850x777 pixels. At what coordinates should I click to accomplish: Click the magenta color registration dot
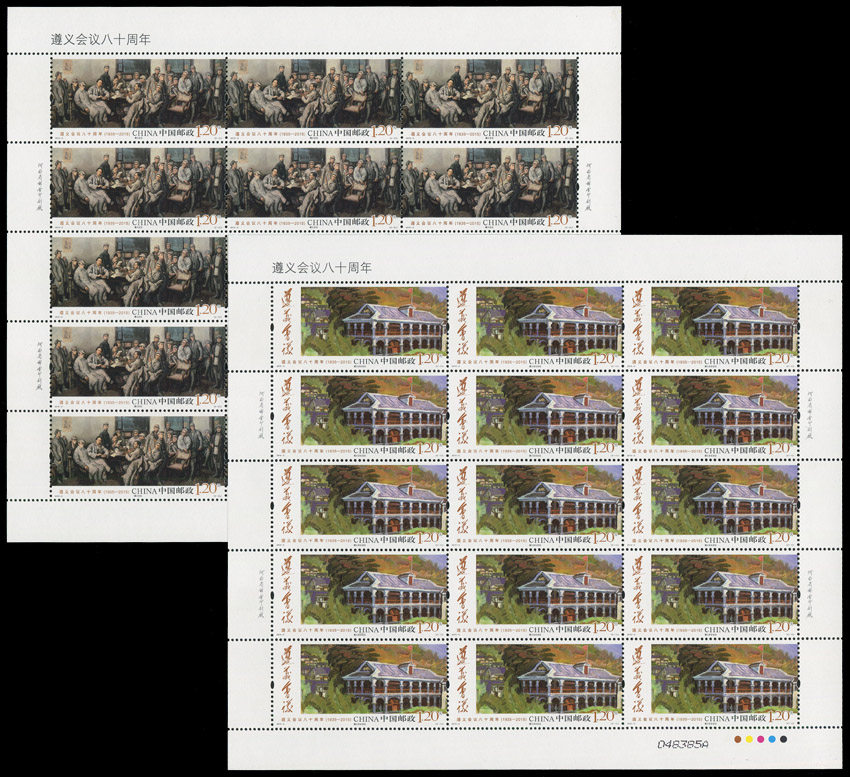761,739
